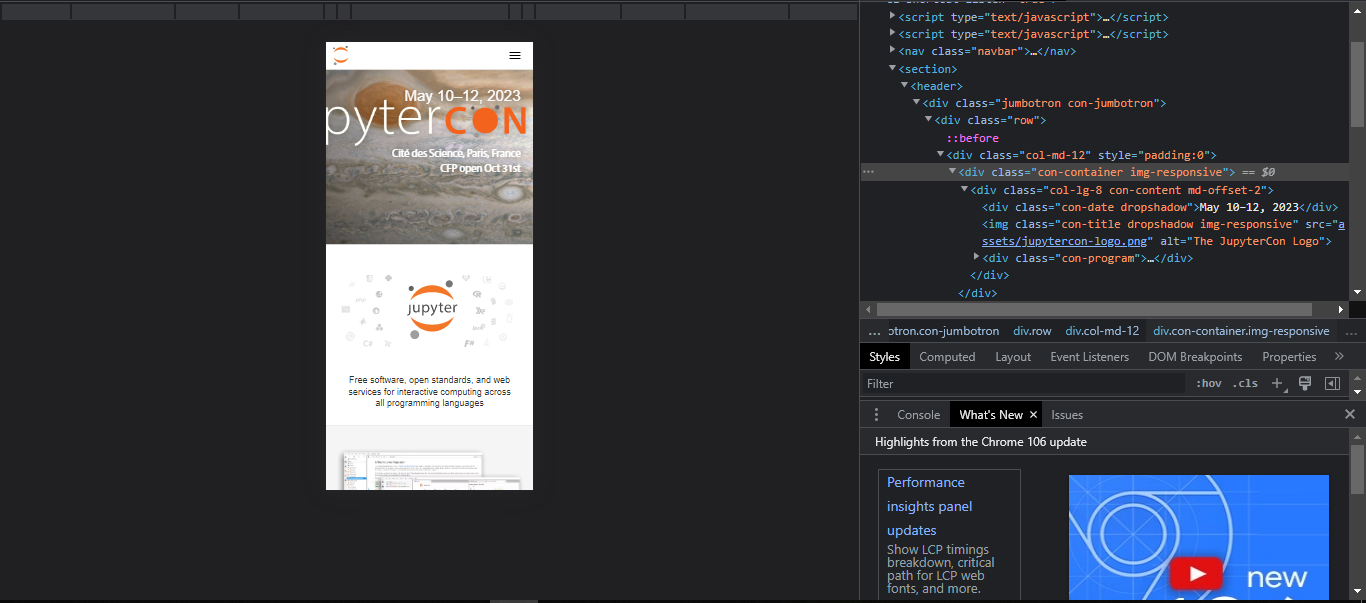Open the drawer three-dot menu beside Console
This screenshot has width=1366, height=603.
pyautogui.click(x=876, y=414)
